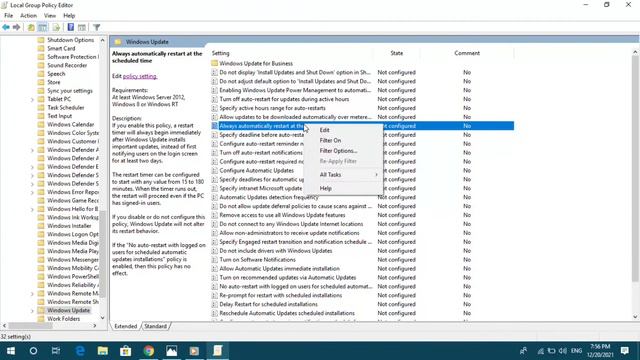
Task: Click the Shutdown Options folder icon
Action: click(x=41, y=40)
